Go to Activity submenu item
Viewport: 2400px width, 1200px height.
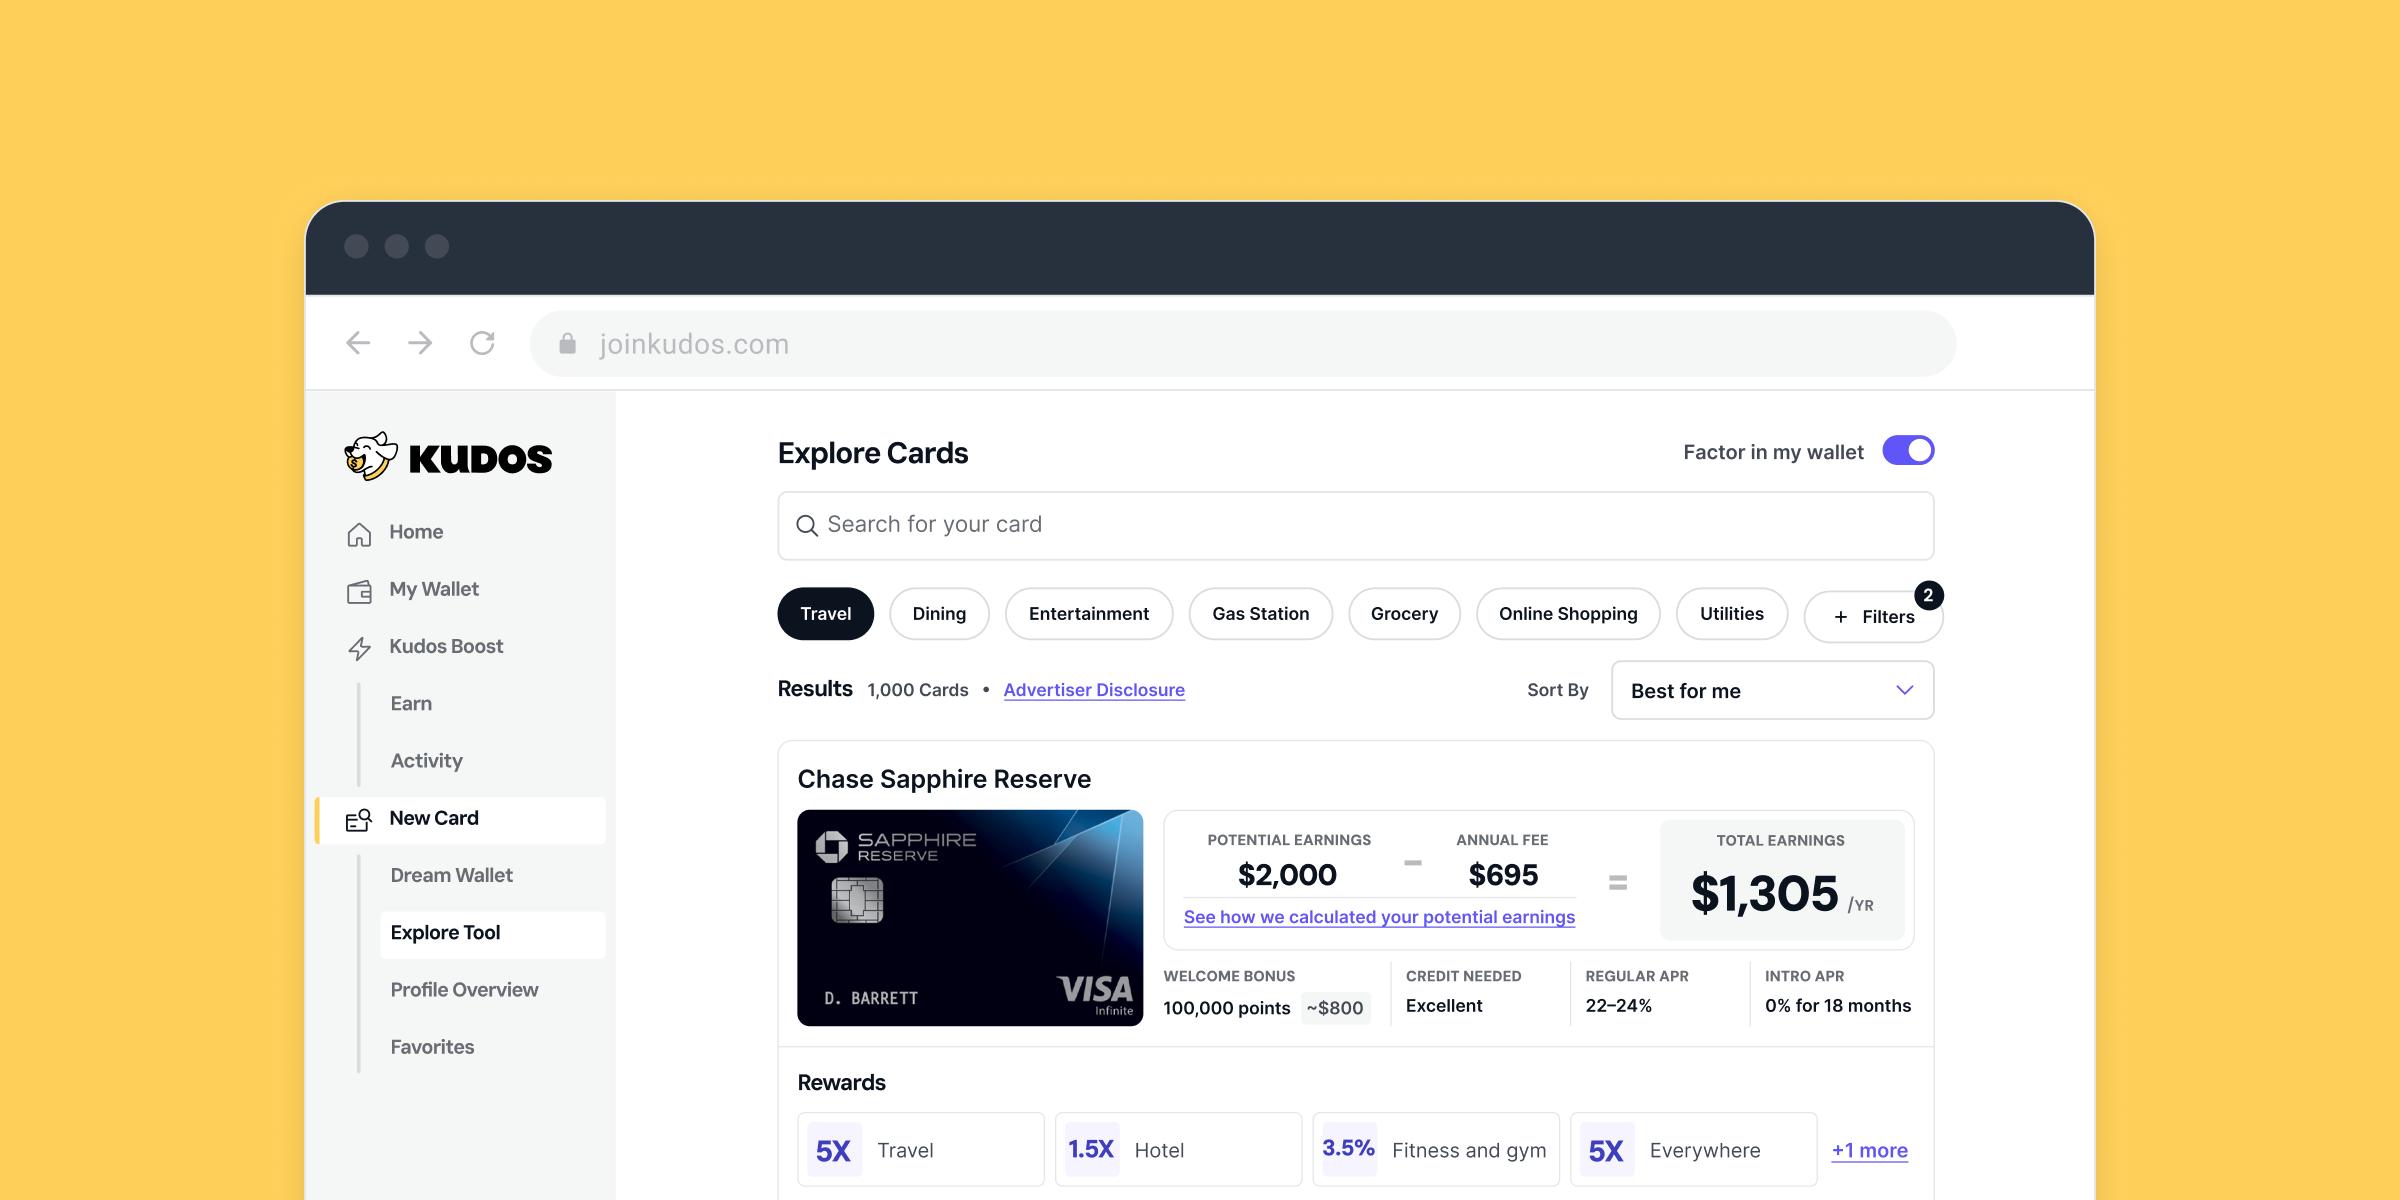pos(426,761)
